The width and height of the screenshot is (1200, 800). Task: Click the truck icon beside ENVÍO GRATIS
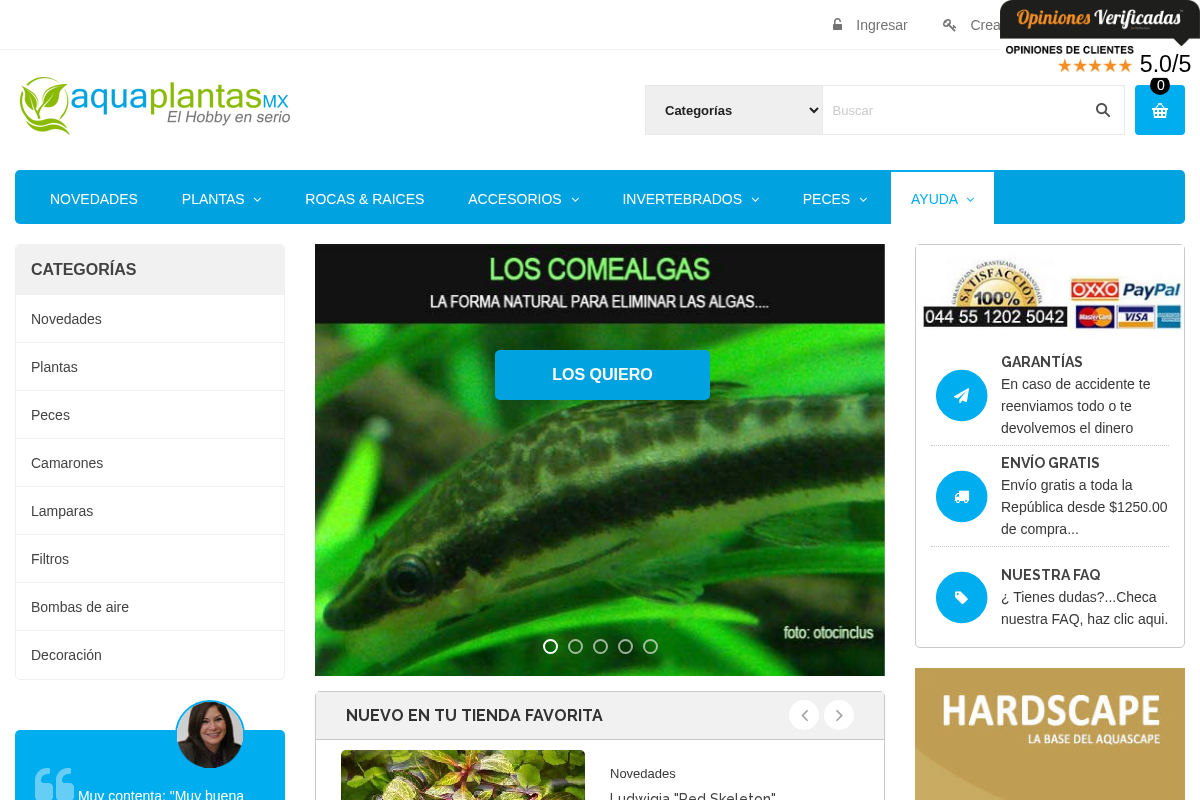pos(961,496)
